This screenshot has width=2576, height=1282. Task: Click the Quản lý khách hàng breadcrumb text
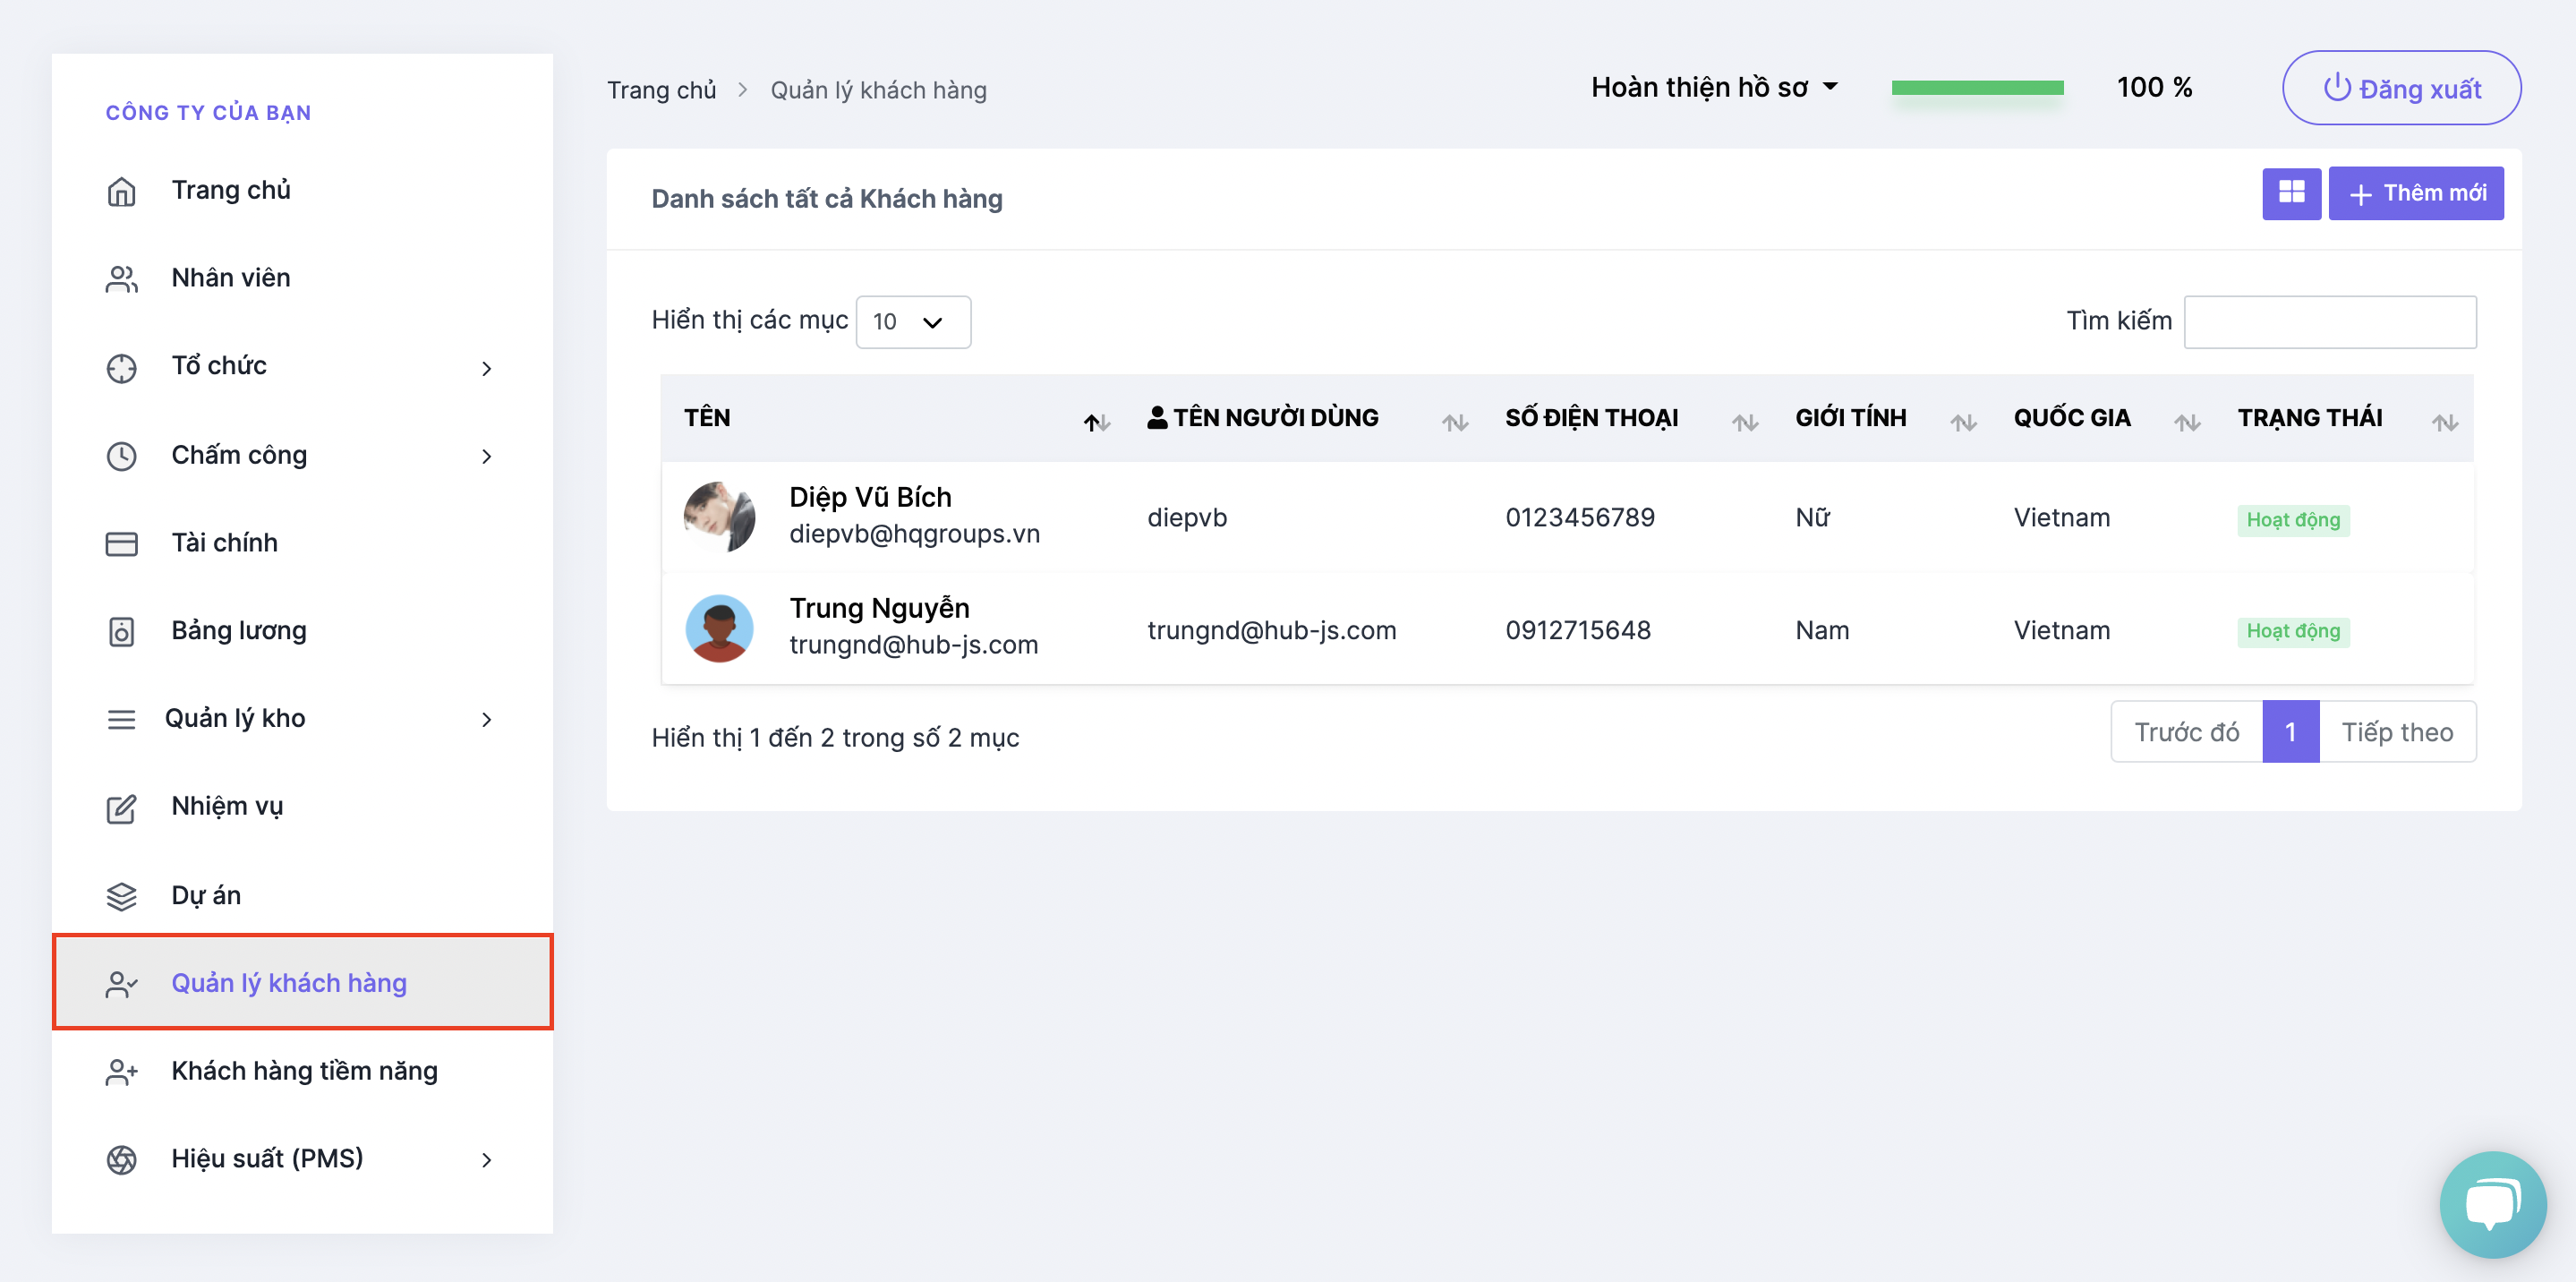pos(878,90)
